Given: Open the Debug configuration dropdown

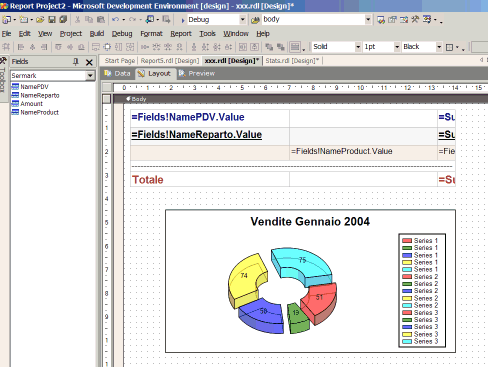Looking at the screenshot, I should coord(243,20).
